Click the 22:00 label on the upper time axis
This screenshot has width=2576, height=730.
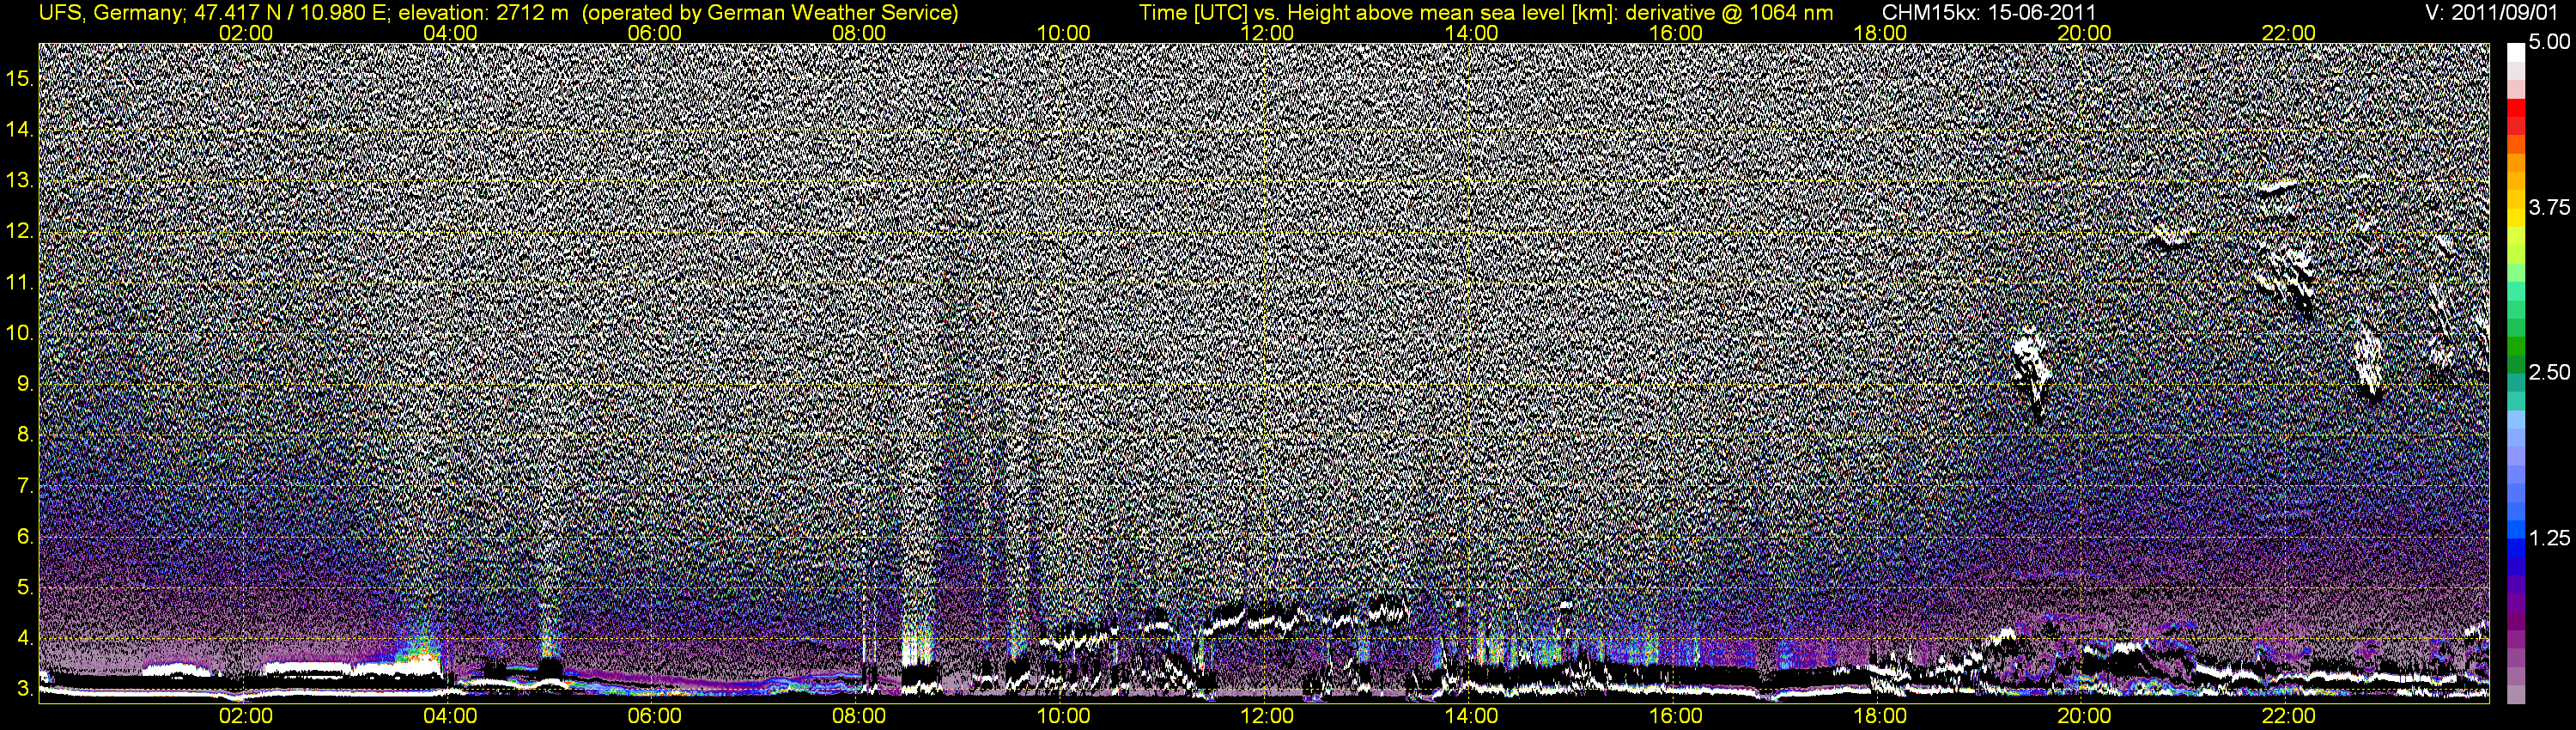(x=2289, y=33)
